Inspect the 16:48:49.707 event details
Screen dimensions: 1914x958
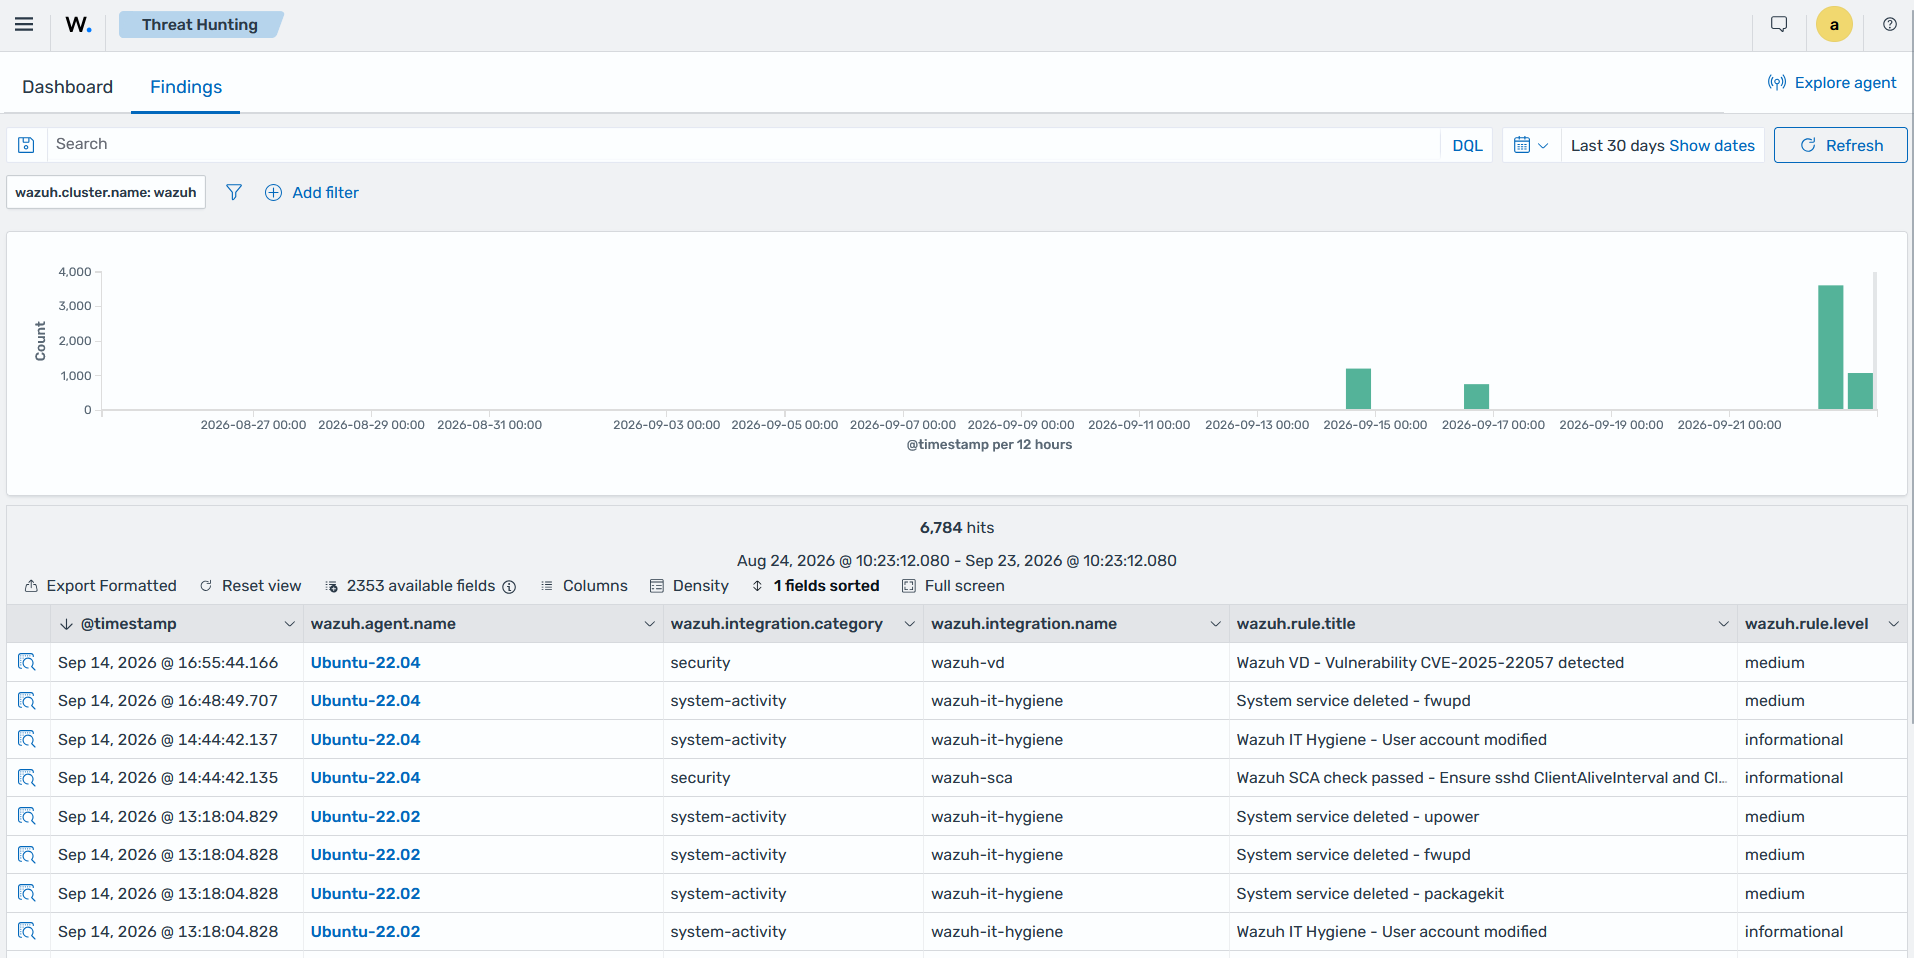click(27, 701)
